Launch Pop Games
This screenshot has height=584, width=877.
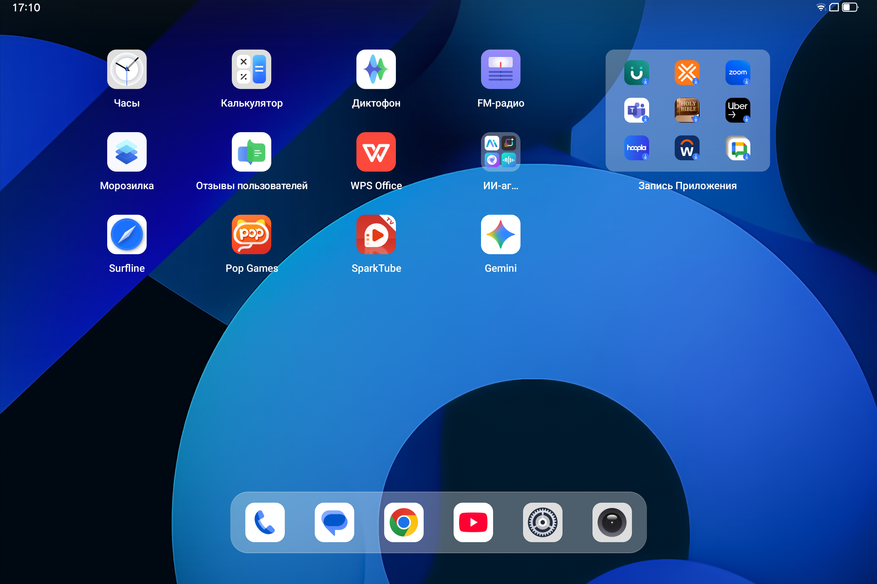tap(252, 235)
